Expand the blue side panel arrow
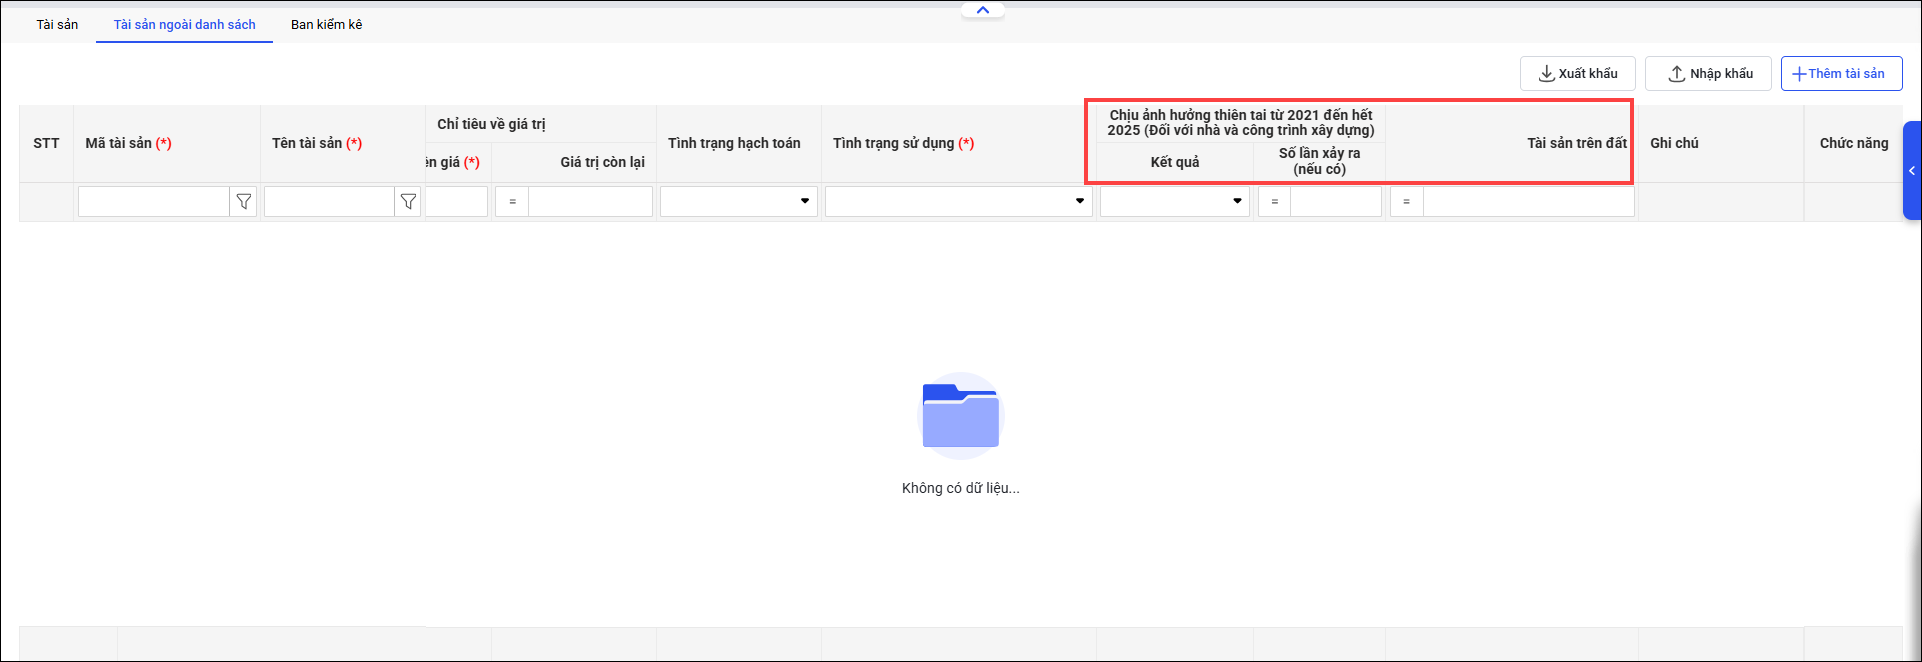Viewport: 1922px width, 662px height. coord(1911,171)
